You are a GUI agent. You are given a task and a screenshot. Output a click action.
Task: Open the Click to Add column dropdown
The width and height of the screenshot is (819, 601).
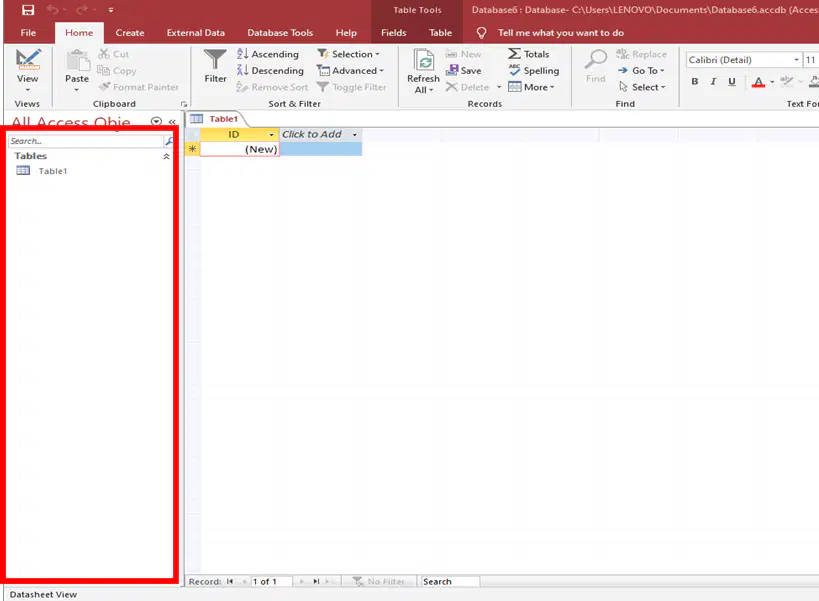355,135
